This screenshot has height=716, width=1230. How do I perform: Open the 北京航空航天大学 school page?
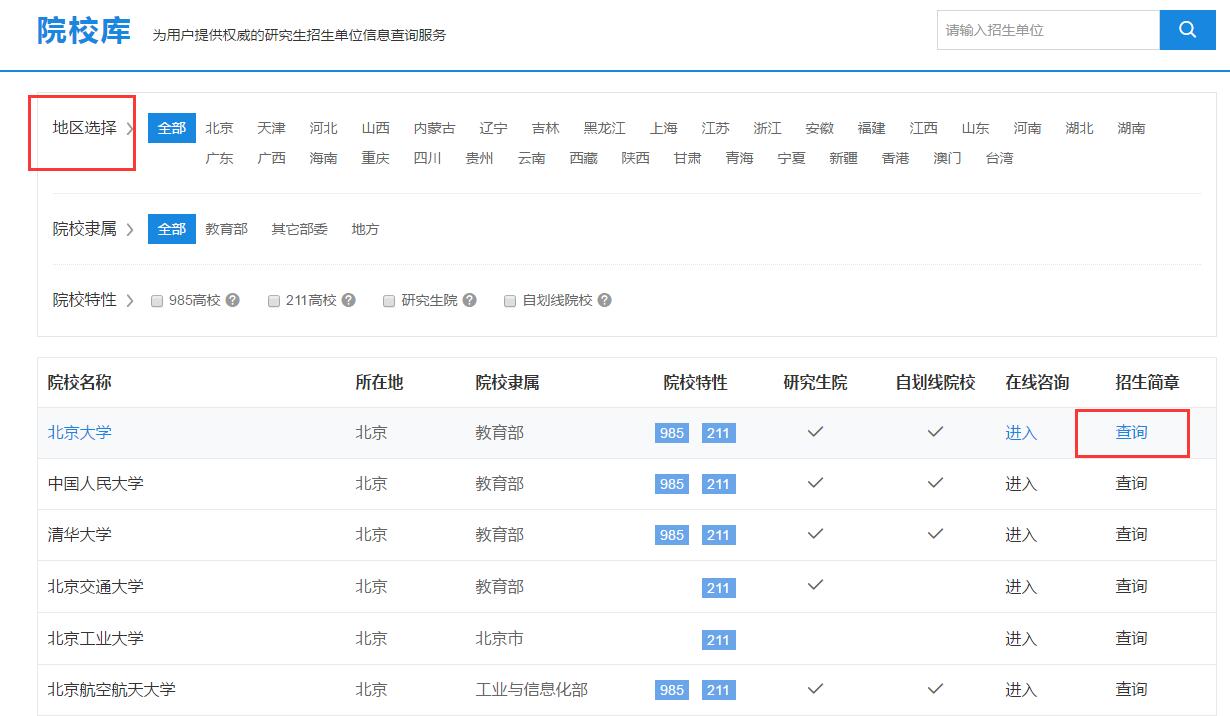112,690
